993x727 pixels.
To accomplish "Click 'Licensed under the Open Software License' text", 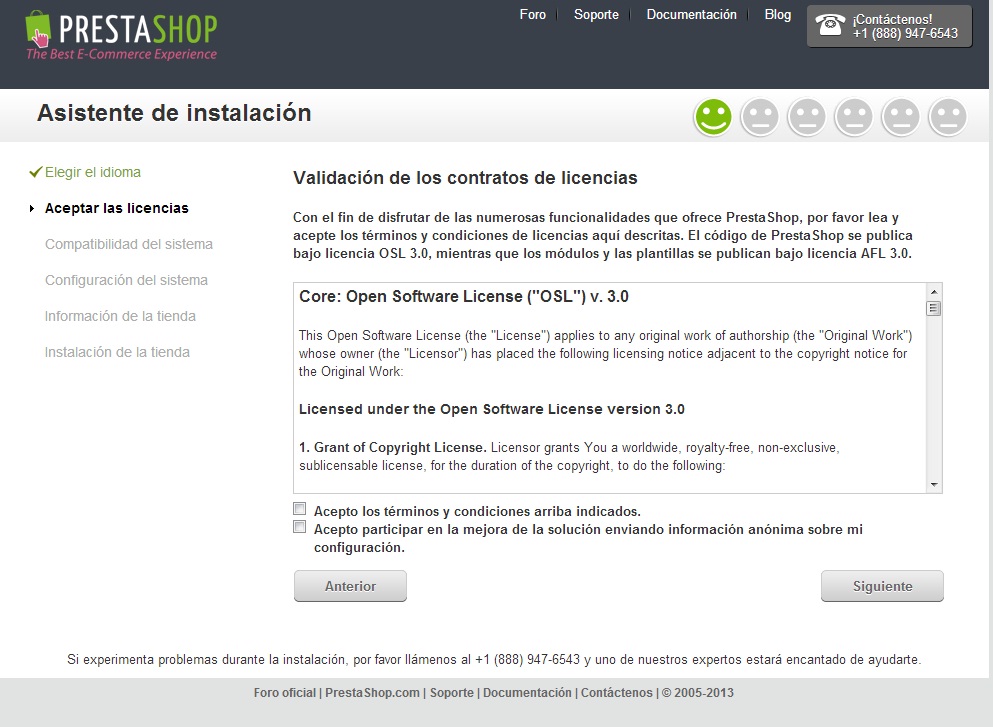I will [491, 409].
